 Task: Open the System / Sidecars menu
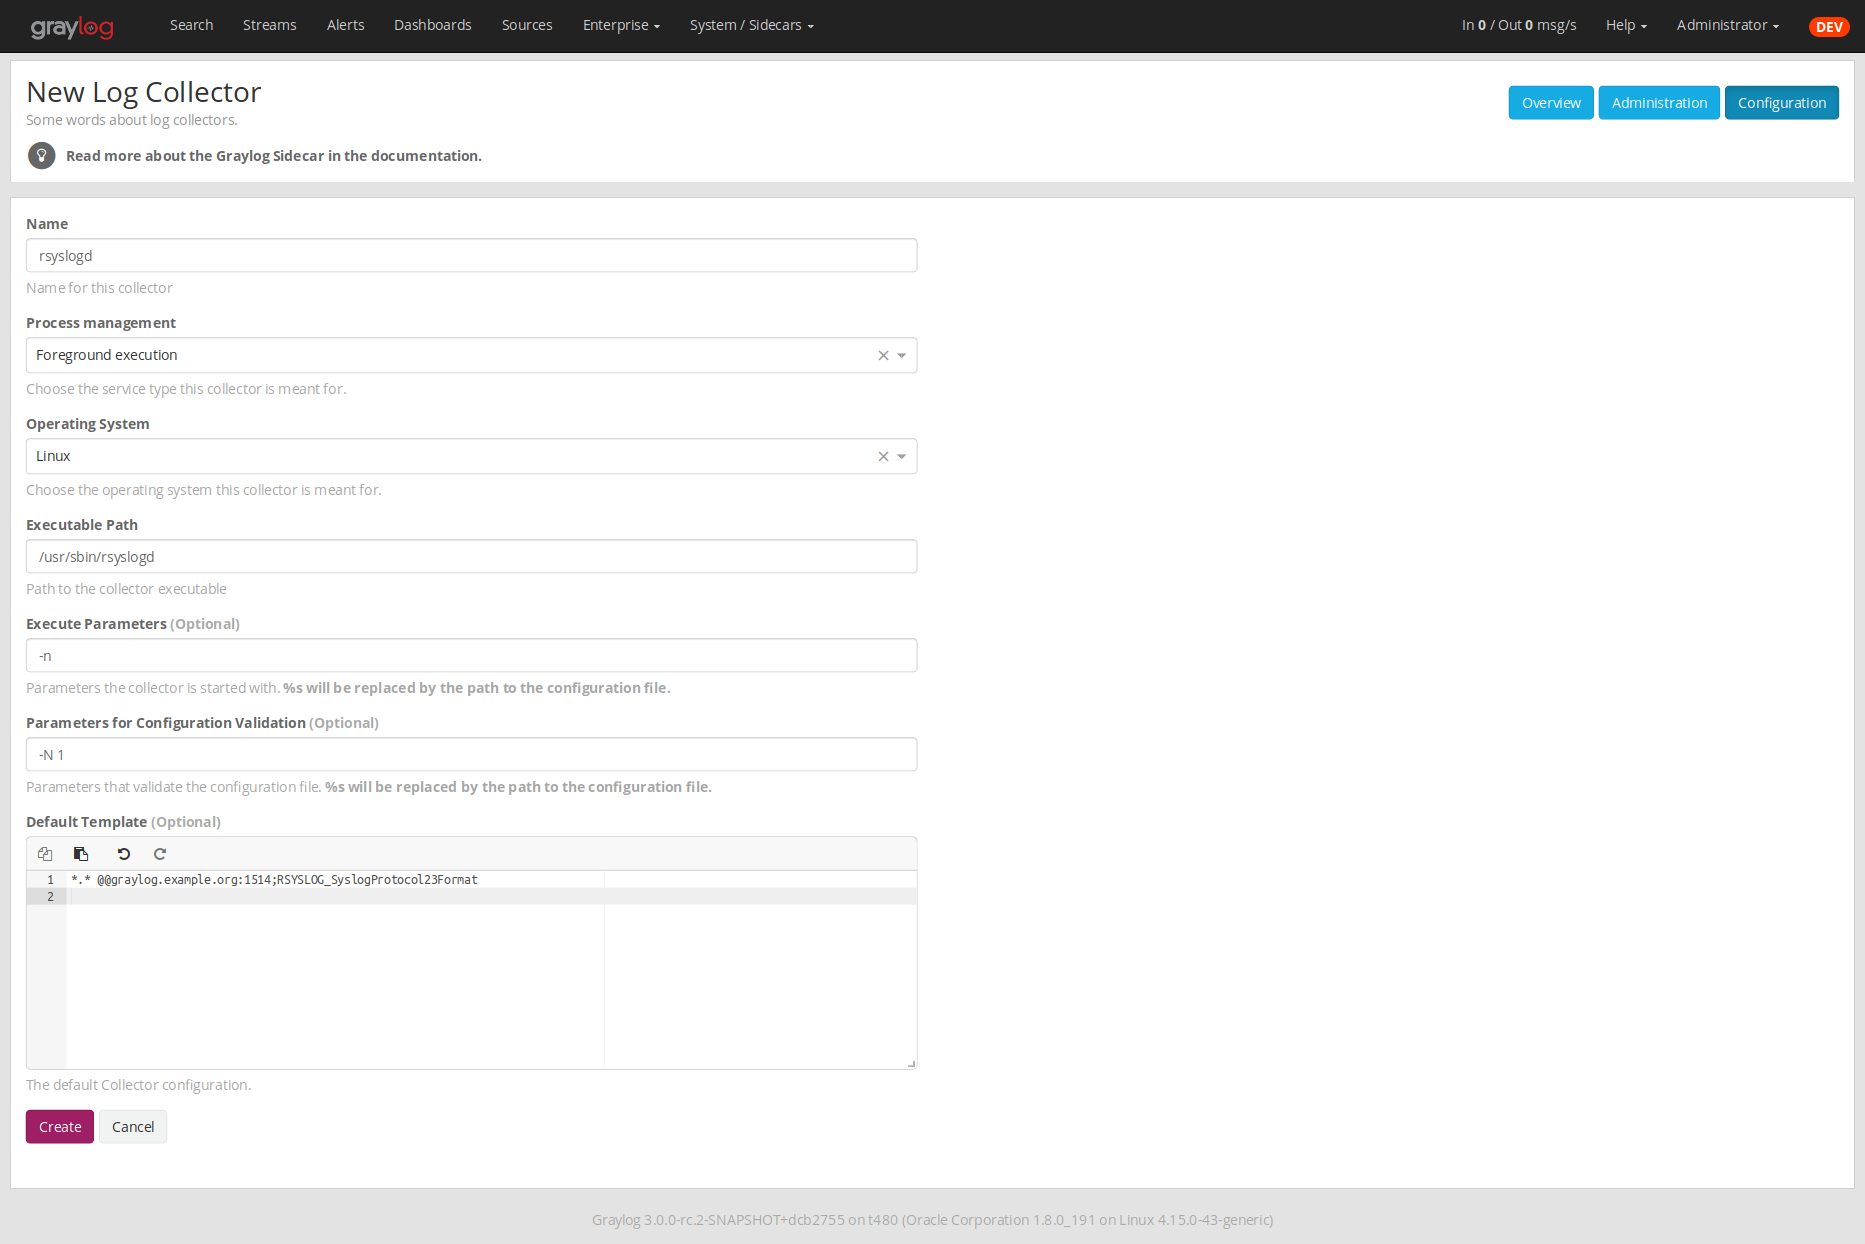click(751, 25)
